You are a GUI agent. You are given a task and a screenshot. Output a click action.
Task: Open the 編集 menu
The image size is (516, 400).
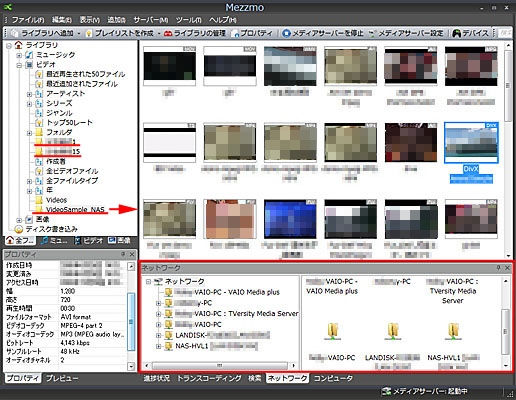(62, 20)
